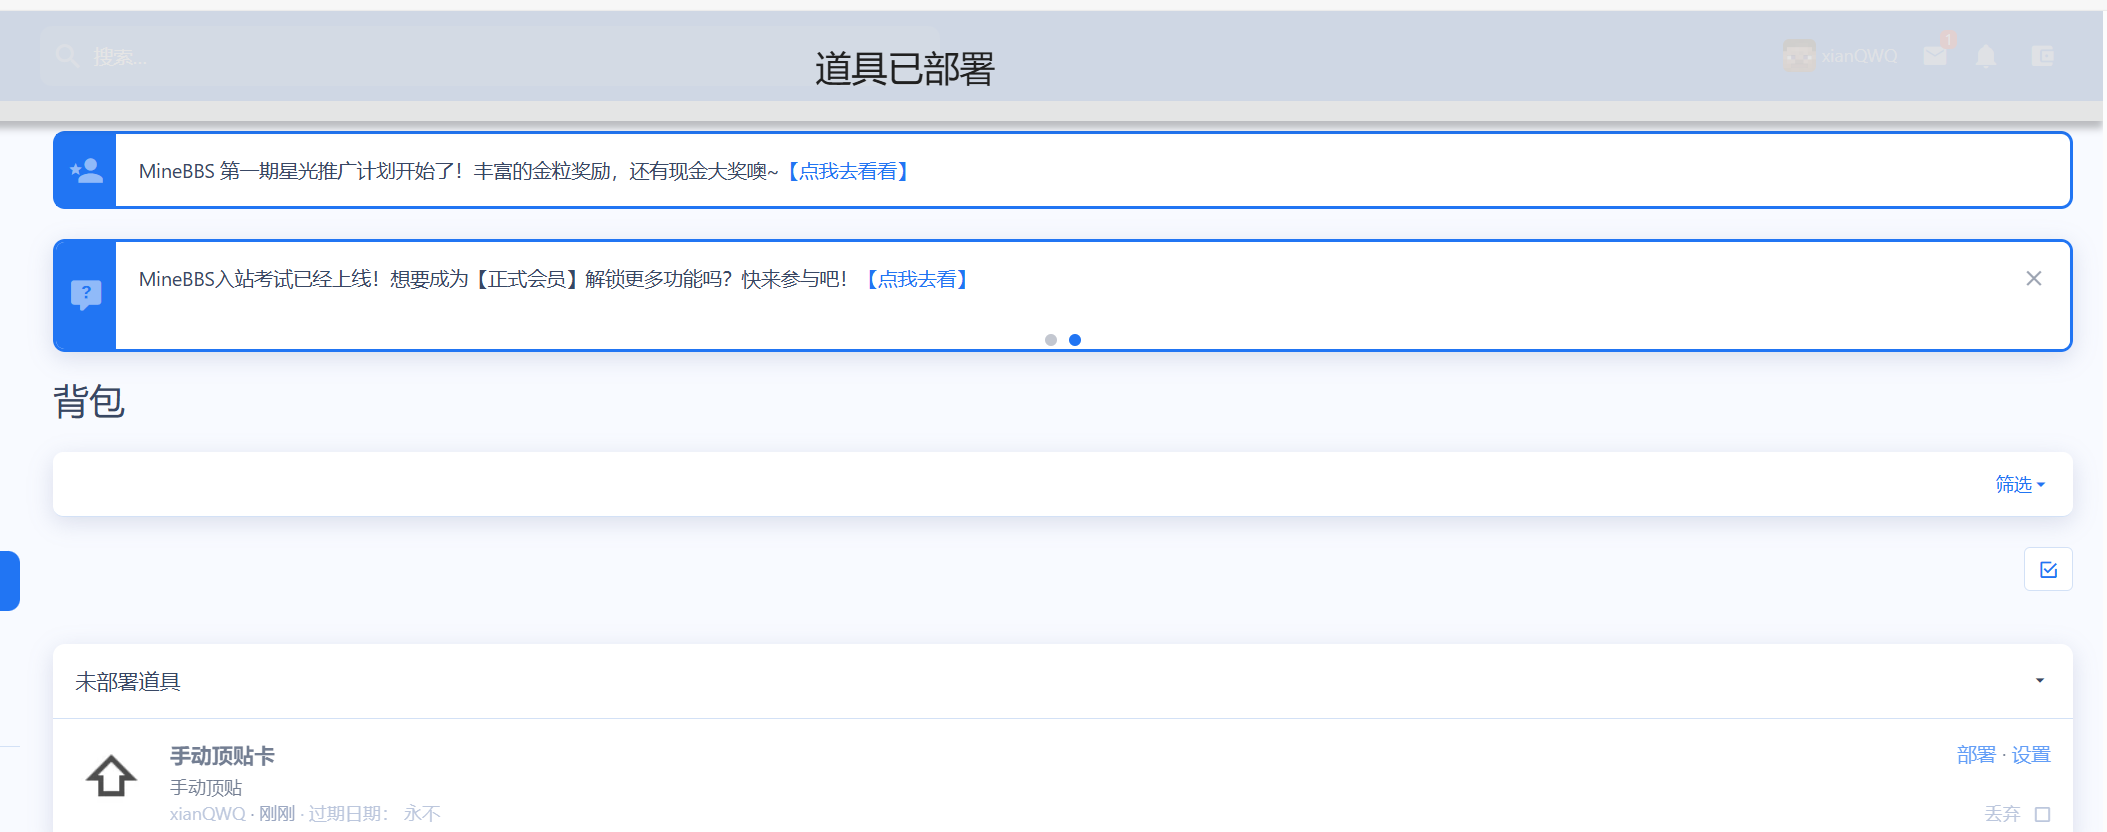Click the 手动顶贴 item description
Viewport: 2107px width, 832px height.
point(206,788)
